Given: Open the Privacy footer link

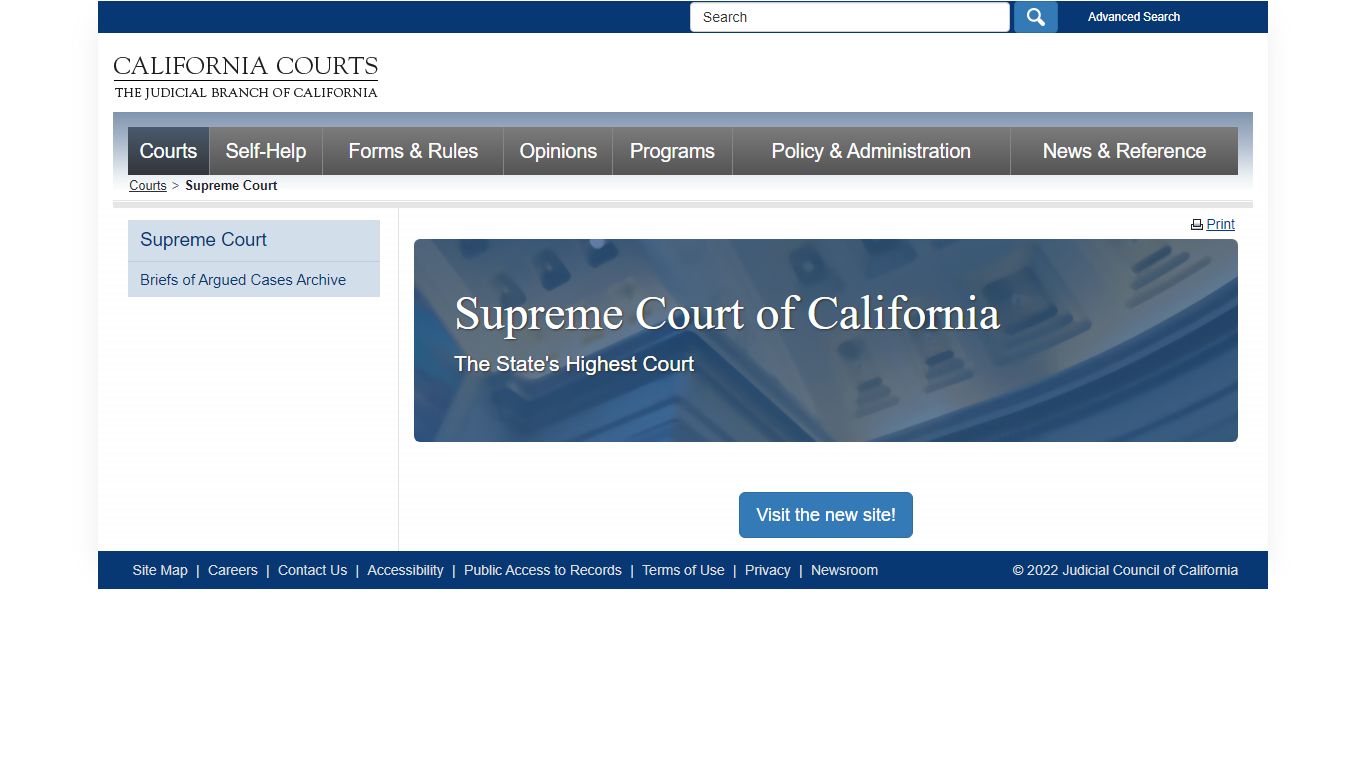Looking at the screenshot, I should pyautogui.click(x=768, y=570).
